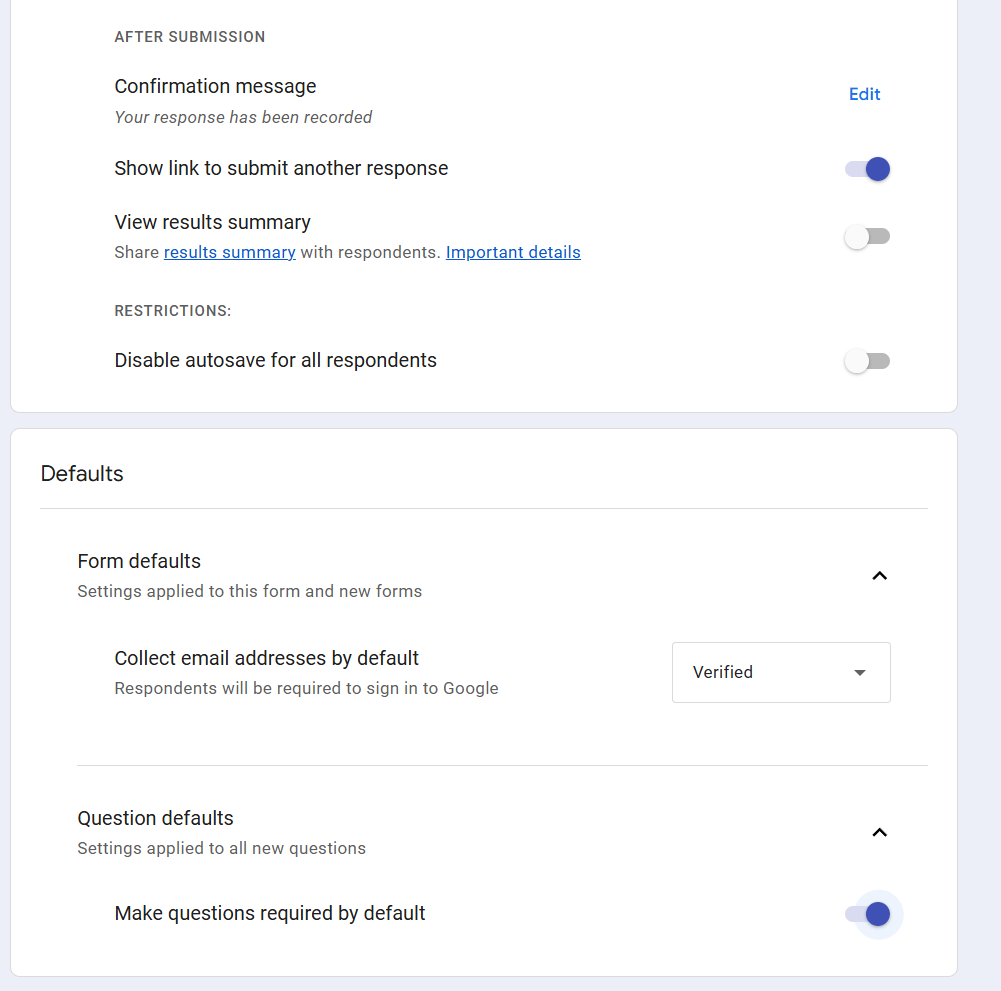1001x991 pixels.
Task: Click the Make questions required by default label
Action: pyautogui.click(x=270, y=913)
